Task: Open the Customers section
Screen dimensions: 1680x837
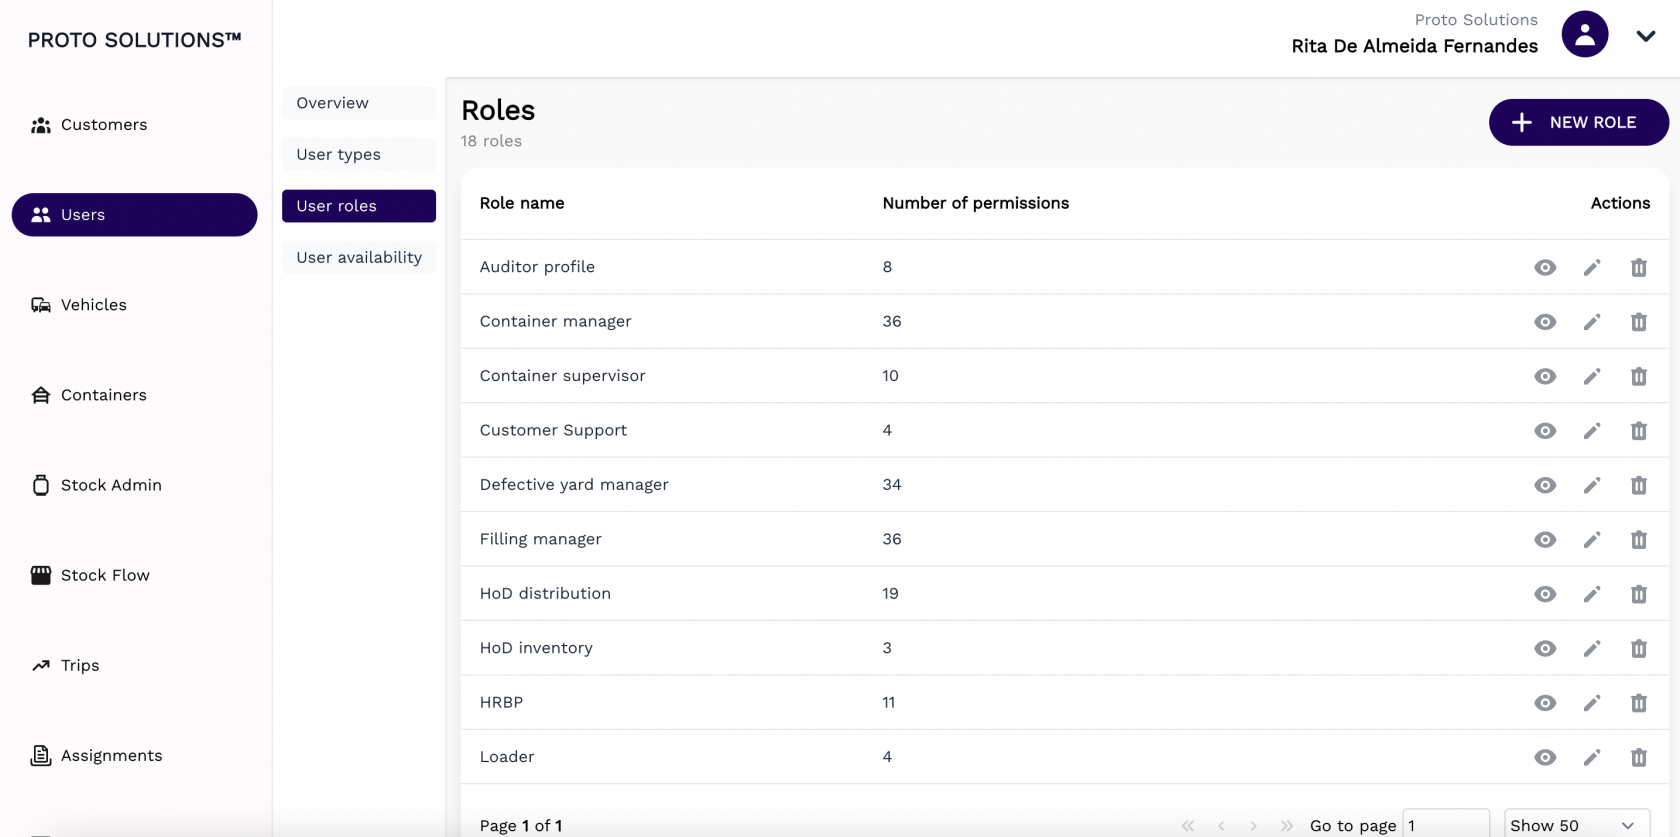Action: pyautogui.click(x=134, y=125)
